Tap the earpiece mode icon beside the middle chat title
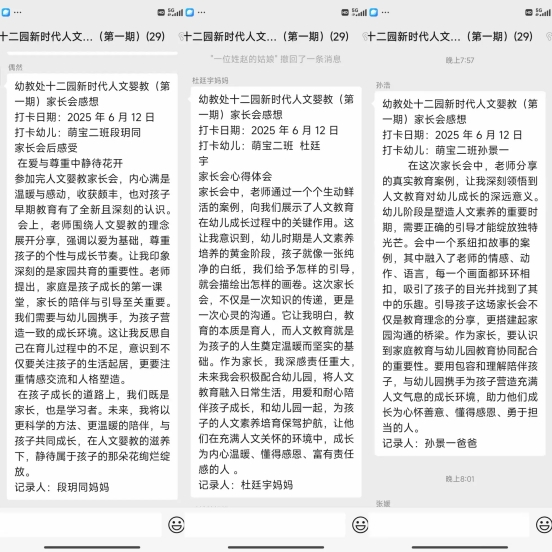This screenshot has width=552, height=552. pos(181,36)
